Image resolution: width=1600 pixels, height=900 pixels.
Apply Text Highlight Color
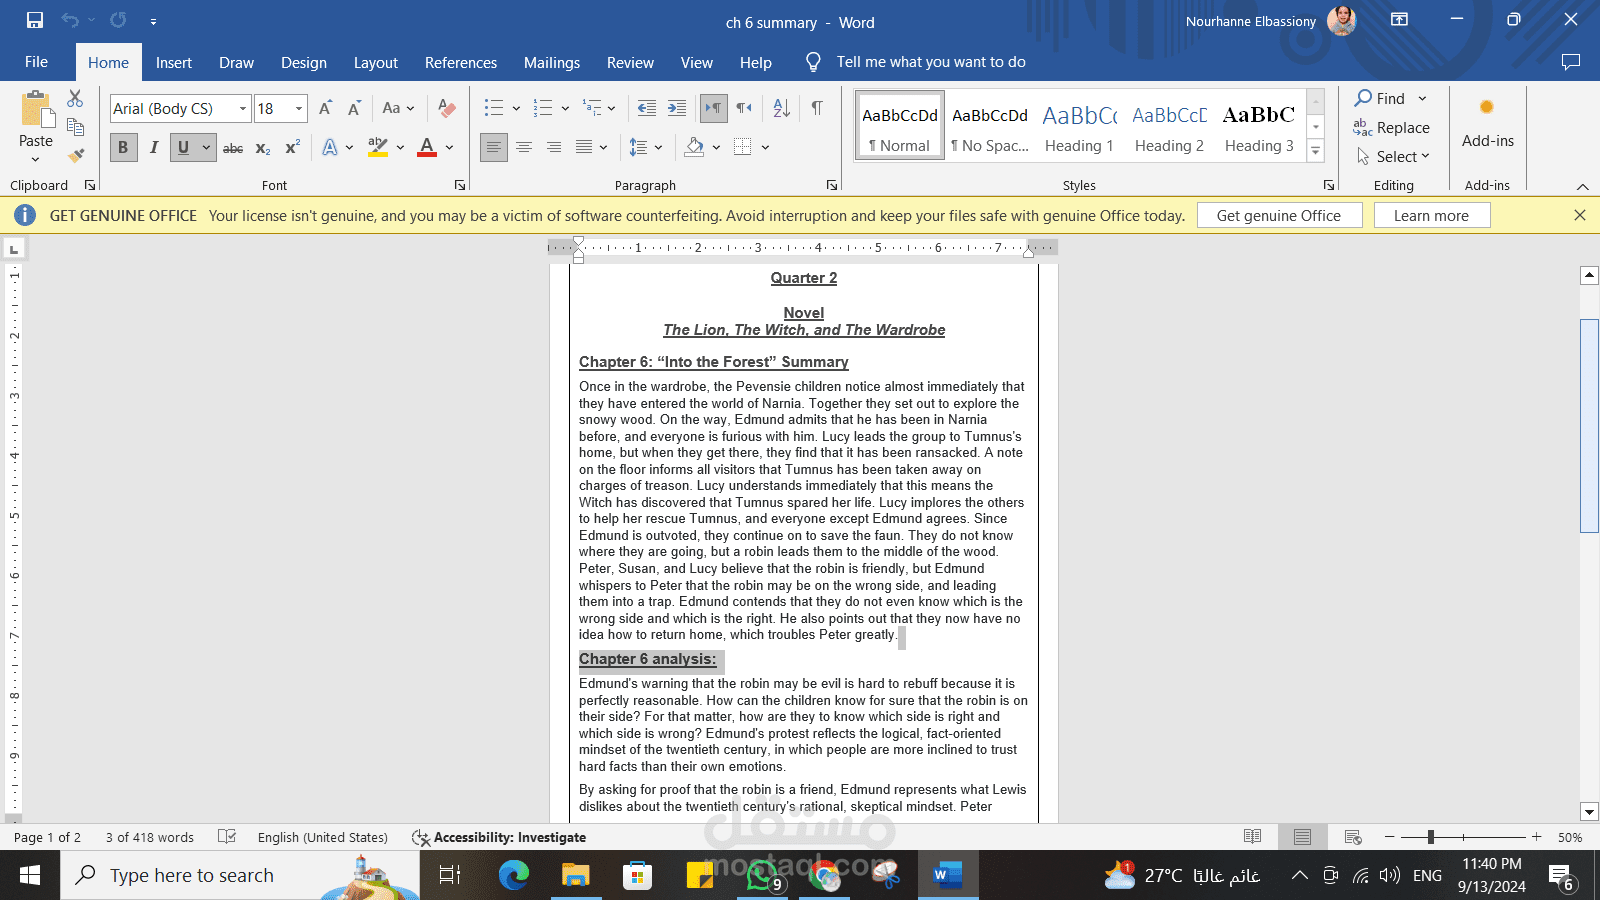[x=378, y=147]
